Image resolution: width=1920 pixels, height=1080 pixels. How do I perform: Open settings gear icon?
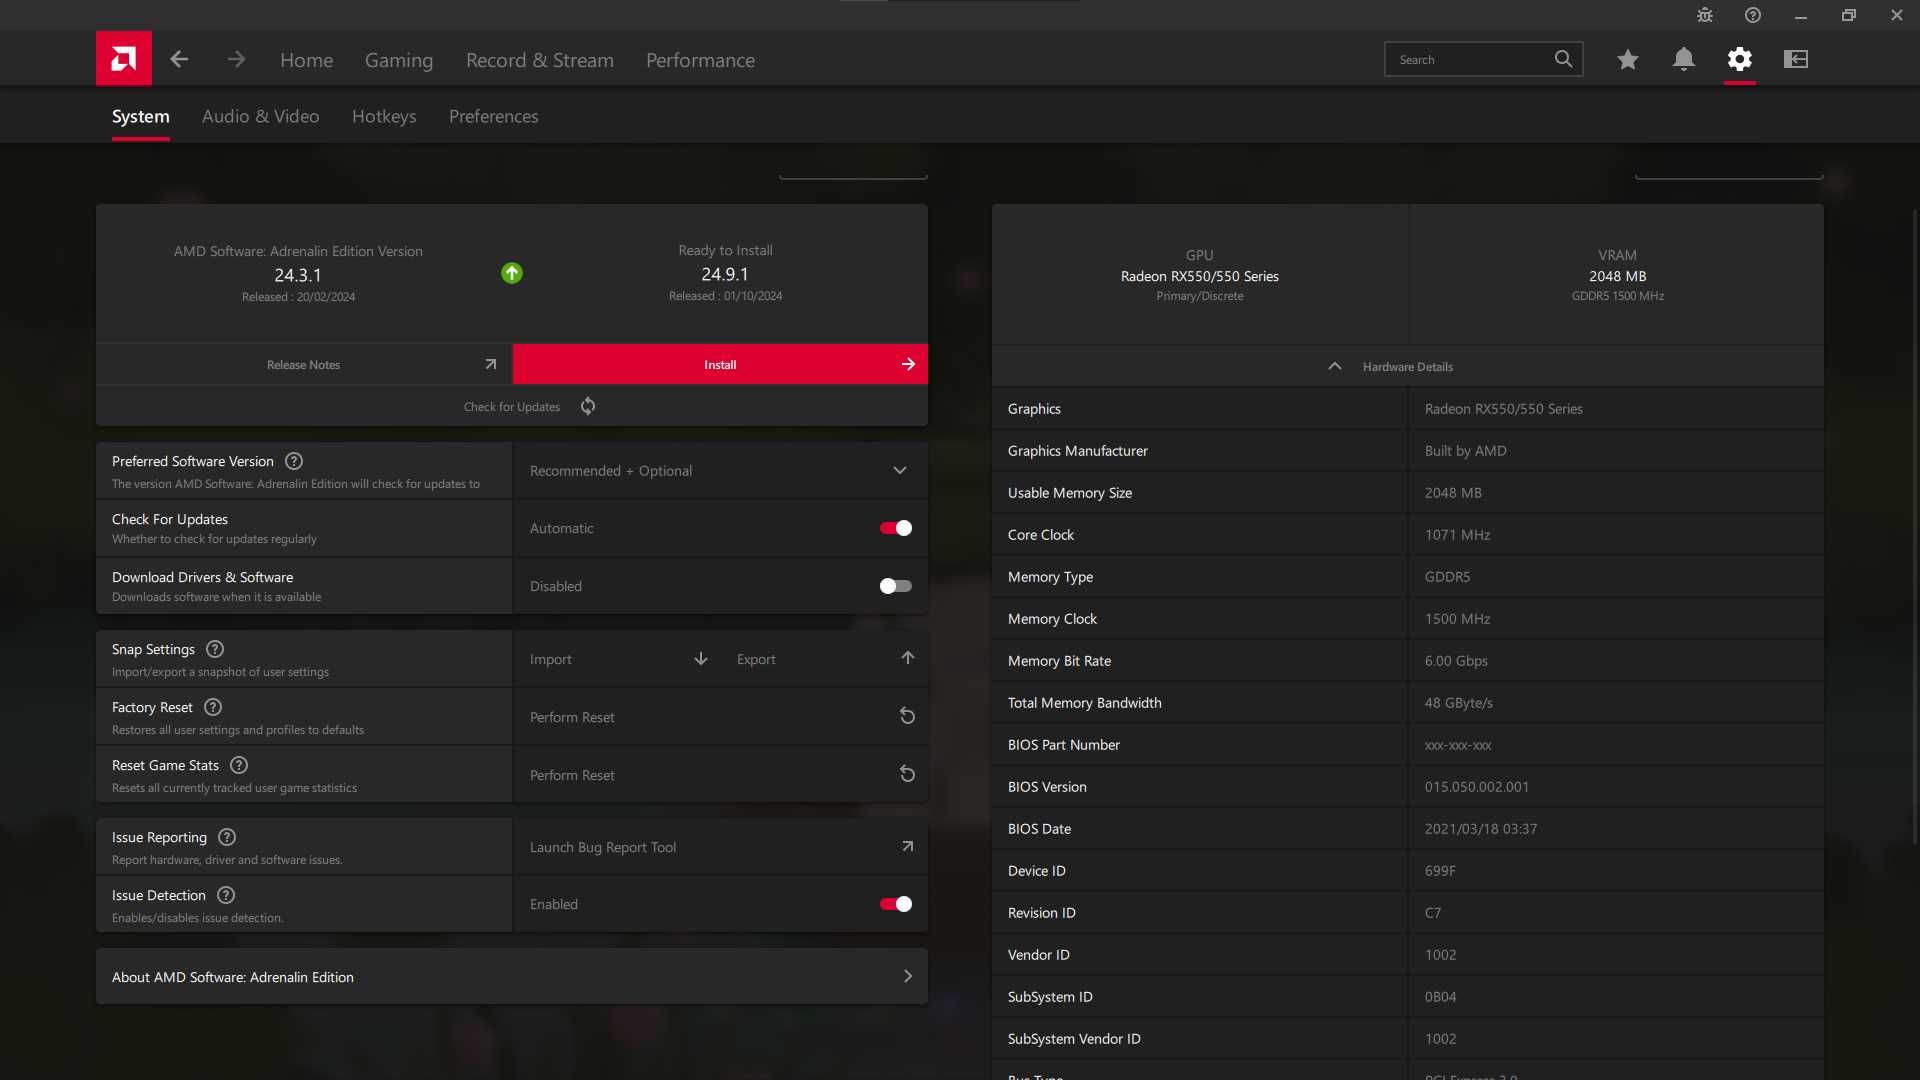(x=1740, y=59)
